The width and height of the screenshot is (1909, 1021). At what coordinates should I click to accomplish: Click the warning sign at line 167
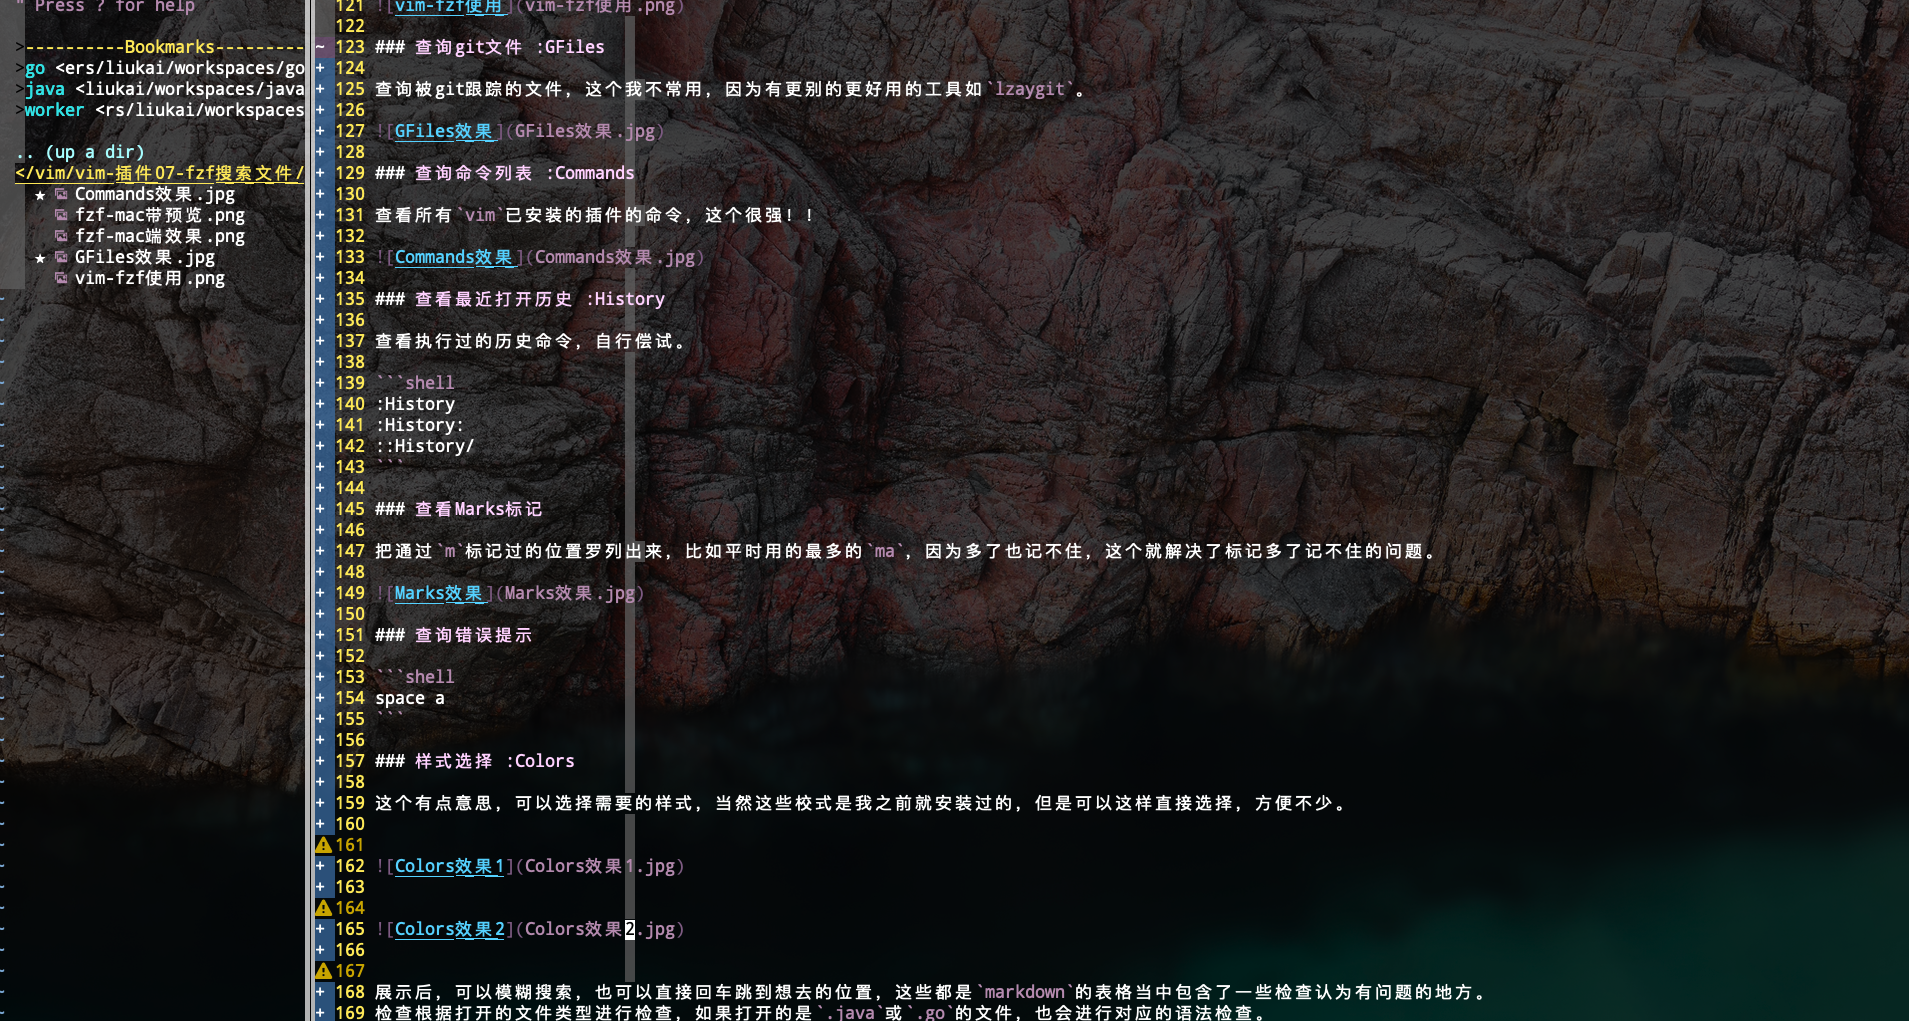click(323, 971)
